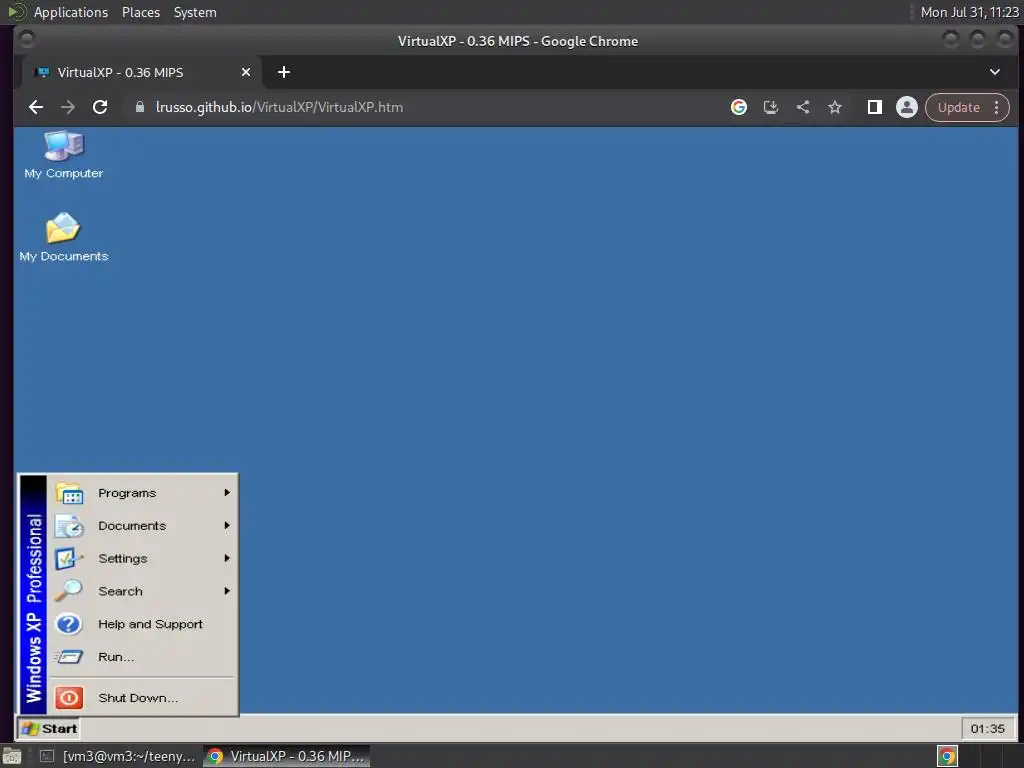Choose Run... from Start menu
The height and width of the screenshot is (768, 1024).
pos(142,657)
